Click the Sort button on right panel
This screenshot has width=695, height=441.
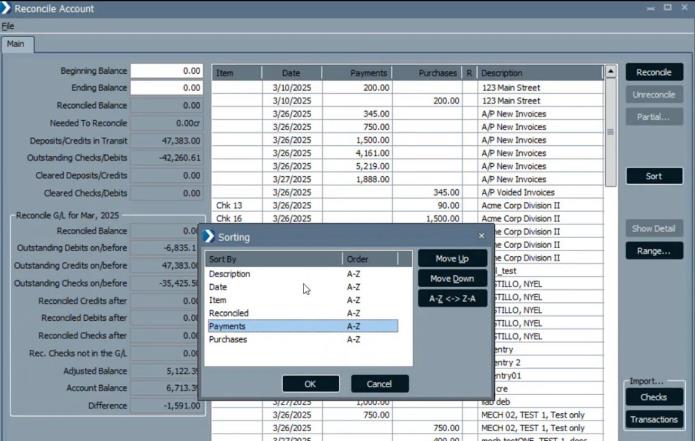653,176
